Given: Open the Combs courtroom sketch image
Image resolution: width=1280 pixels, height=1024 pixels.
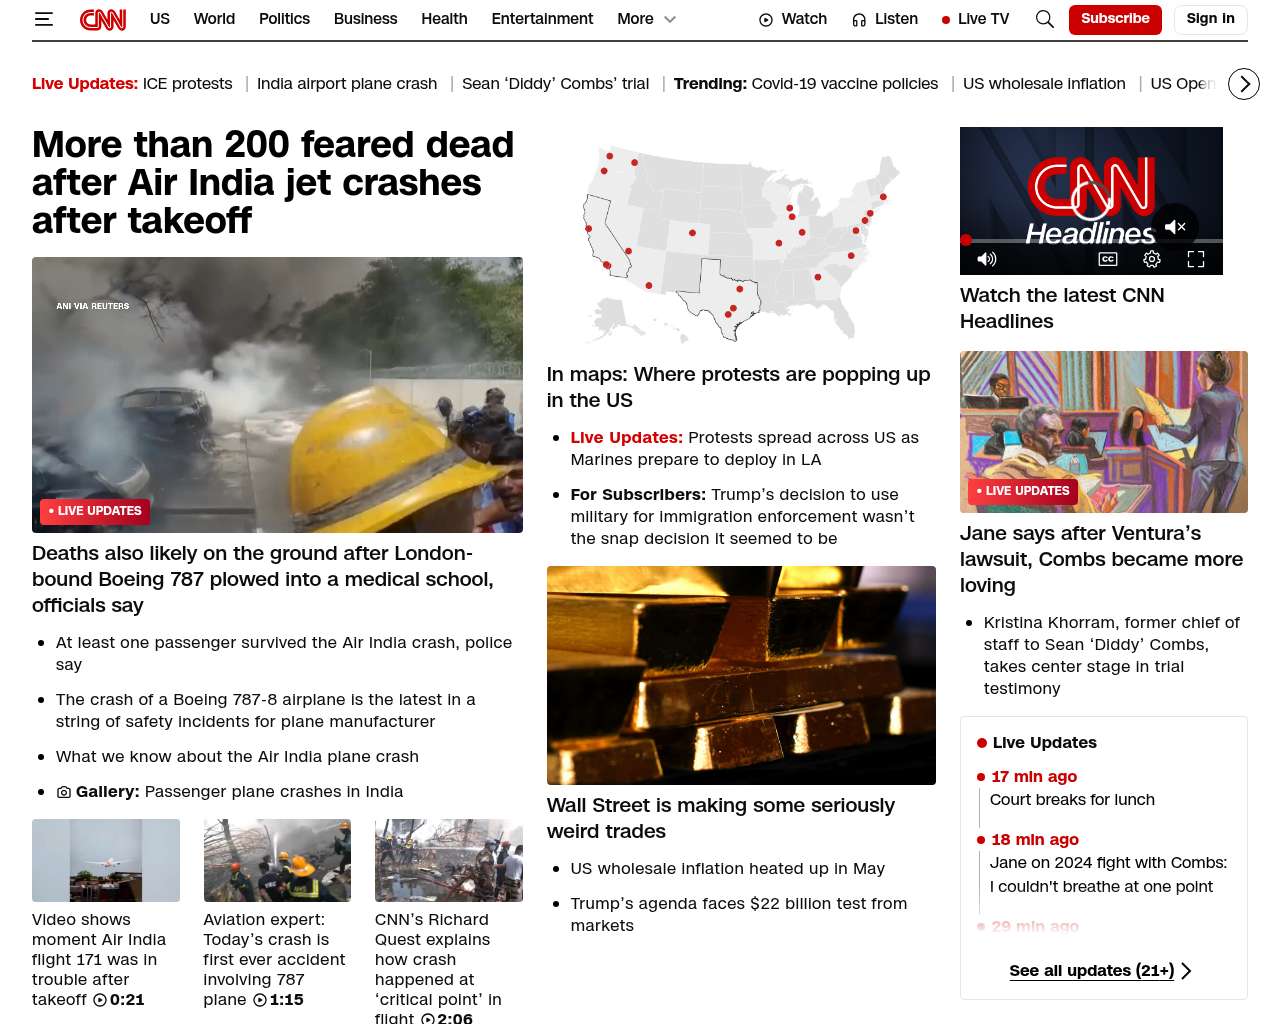Looking at the screenshot, I should click(1104, 432).
